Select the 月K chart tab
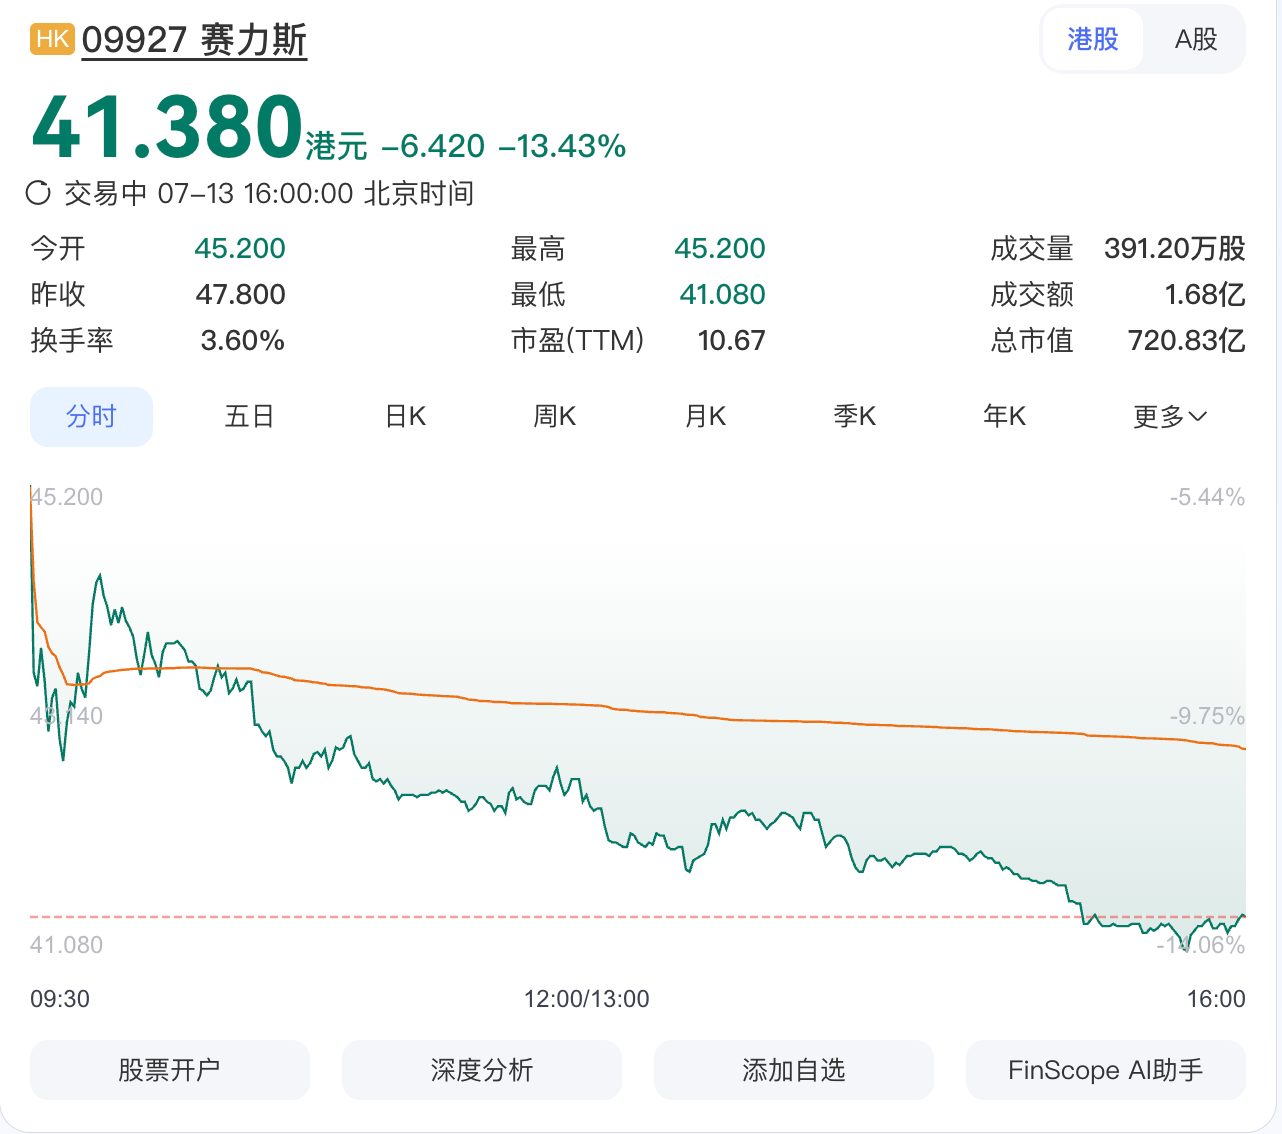 tap(705, 416)
